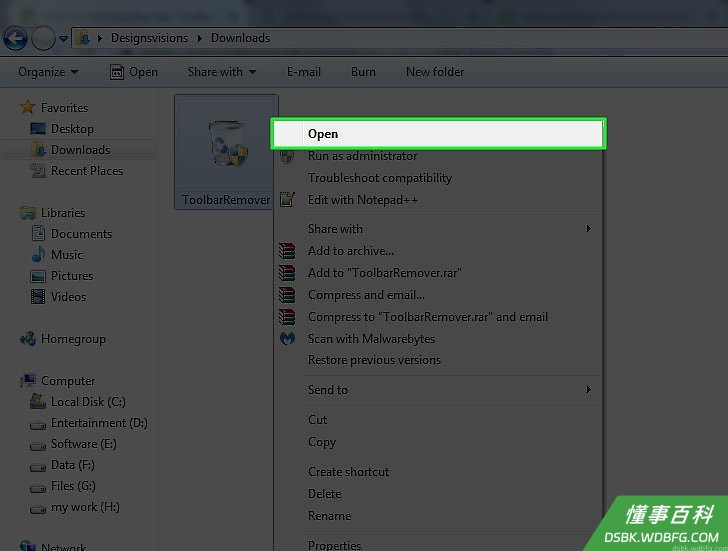Screen dimensions: 728x551
Task: Create a New folder from toolbar
Action: [435, 72]
